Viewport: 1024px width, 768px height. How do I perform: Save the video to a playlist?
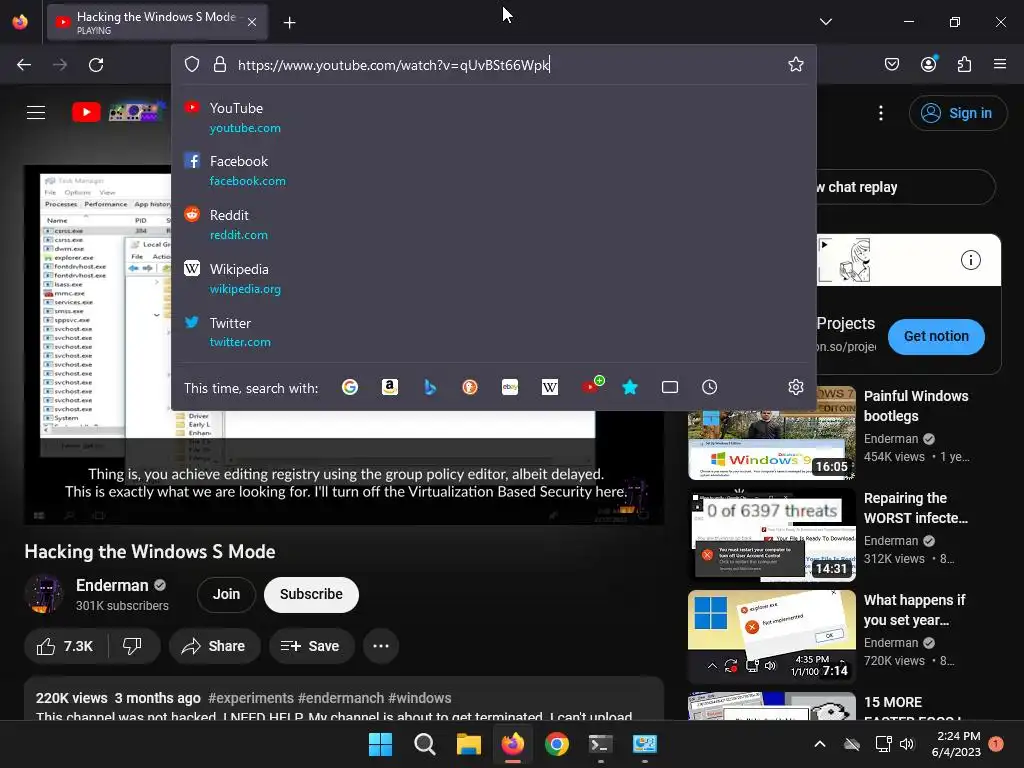tap(310, 646)
